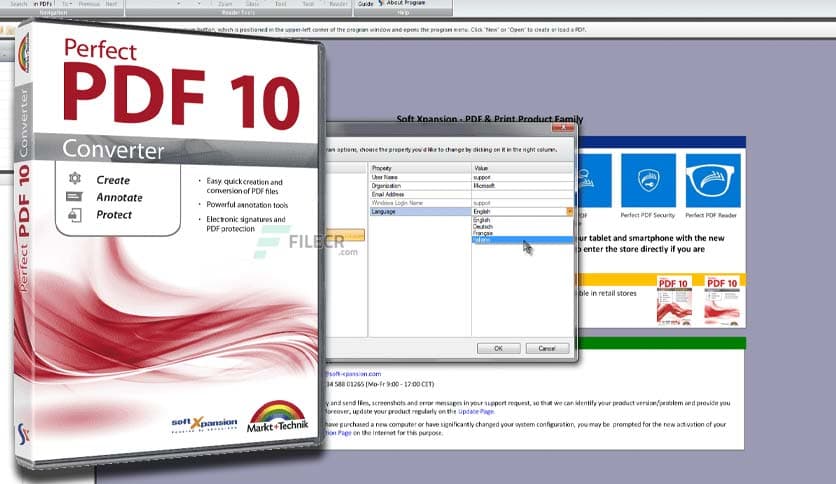Confirm the dialog with the OK button
The height and width of the screenshot is (484, 836).
click(x=499, y=348)
